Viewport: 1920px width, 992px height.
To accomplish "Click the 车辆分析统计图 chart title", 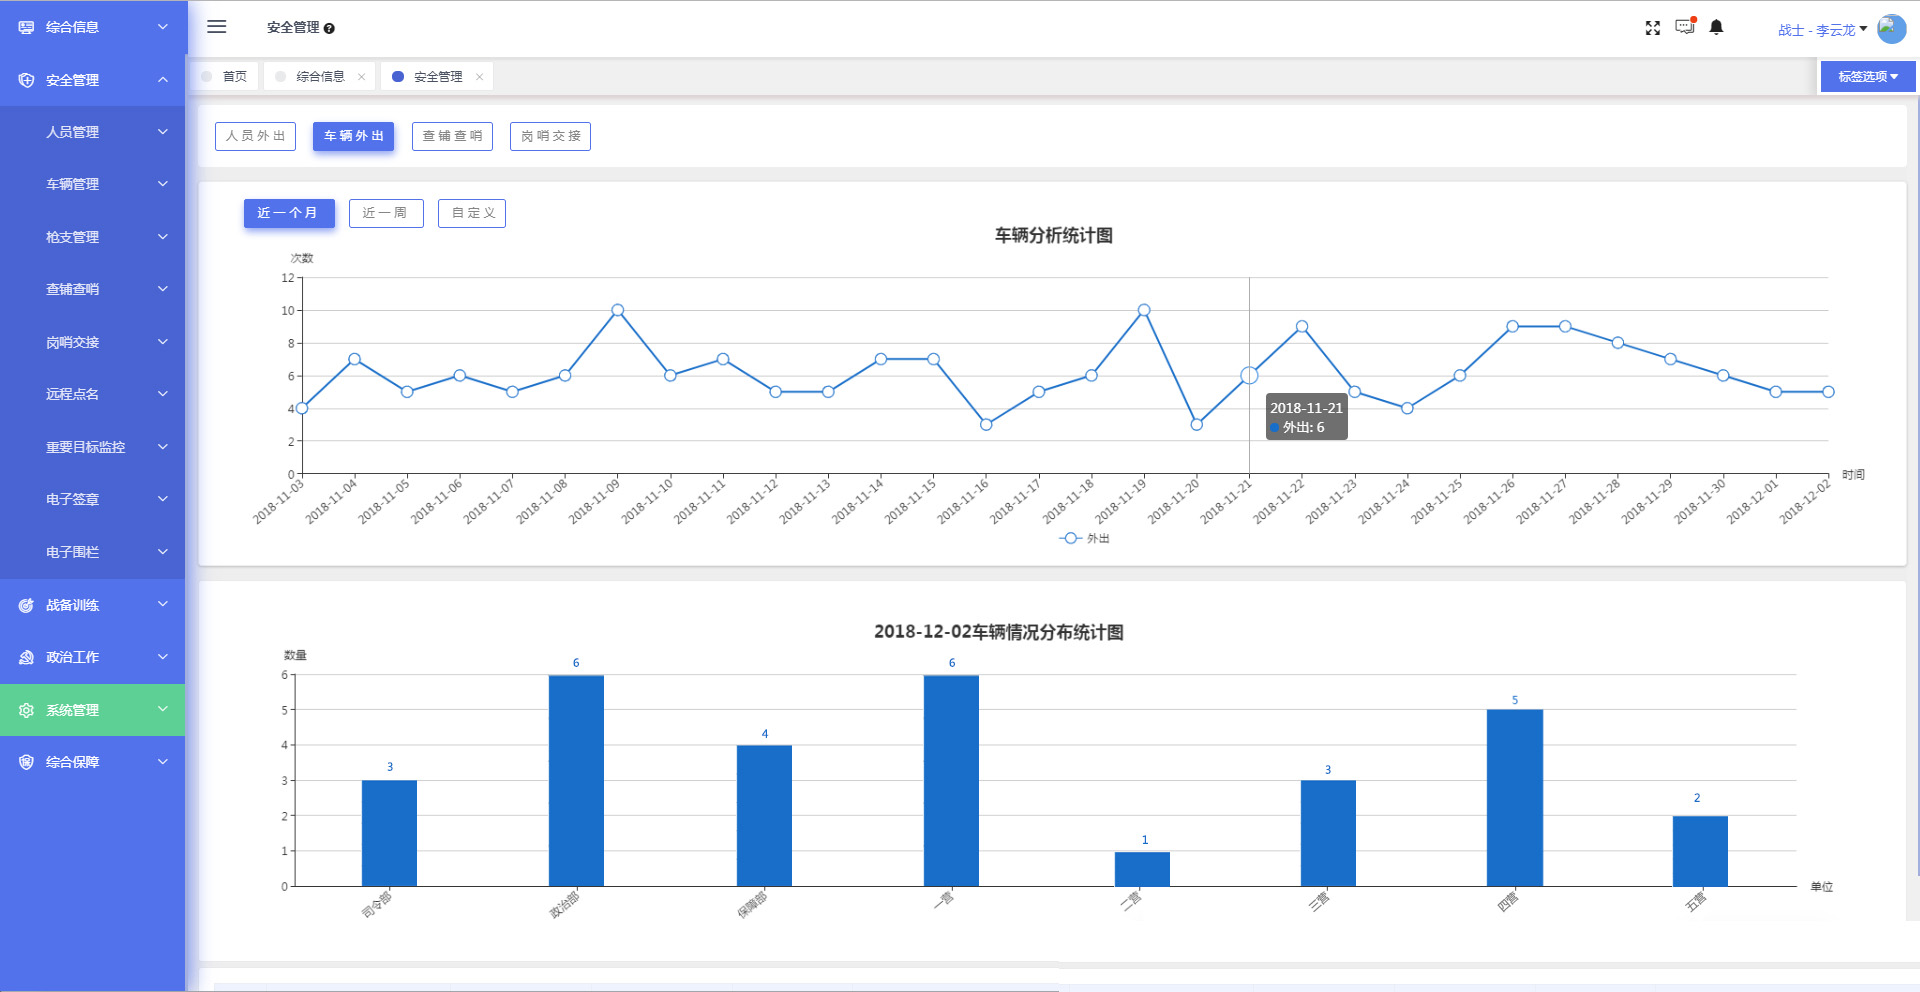I will coord(1053,235).
